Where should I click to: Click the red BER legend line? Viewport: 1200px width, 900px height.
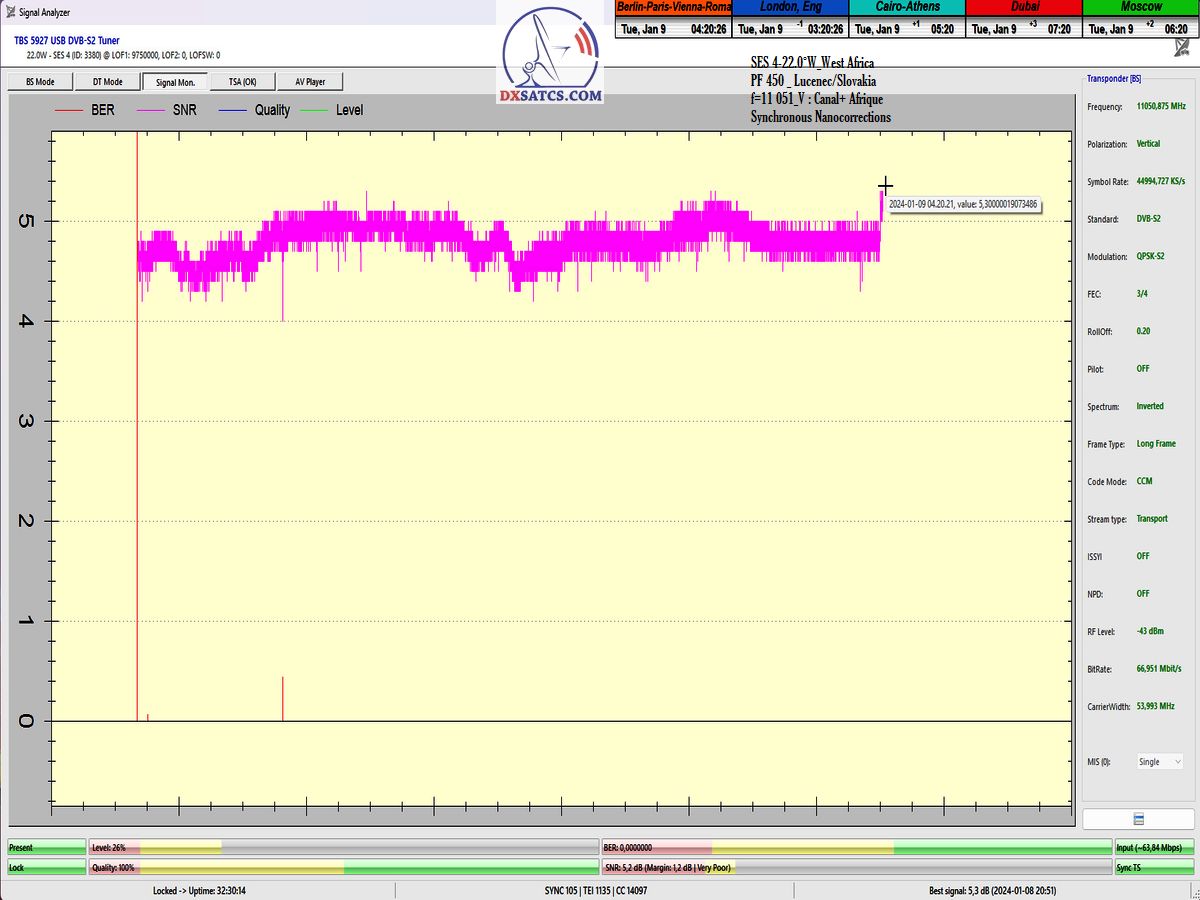coord(68,110)
